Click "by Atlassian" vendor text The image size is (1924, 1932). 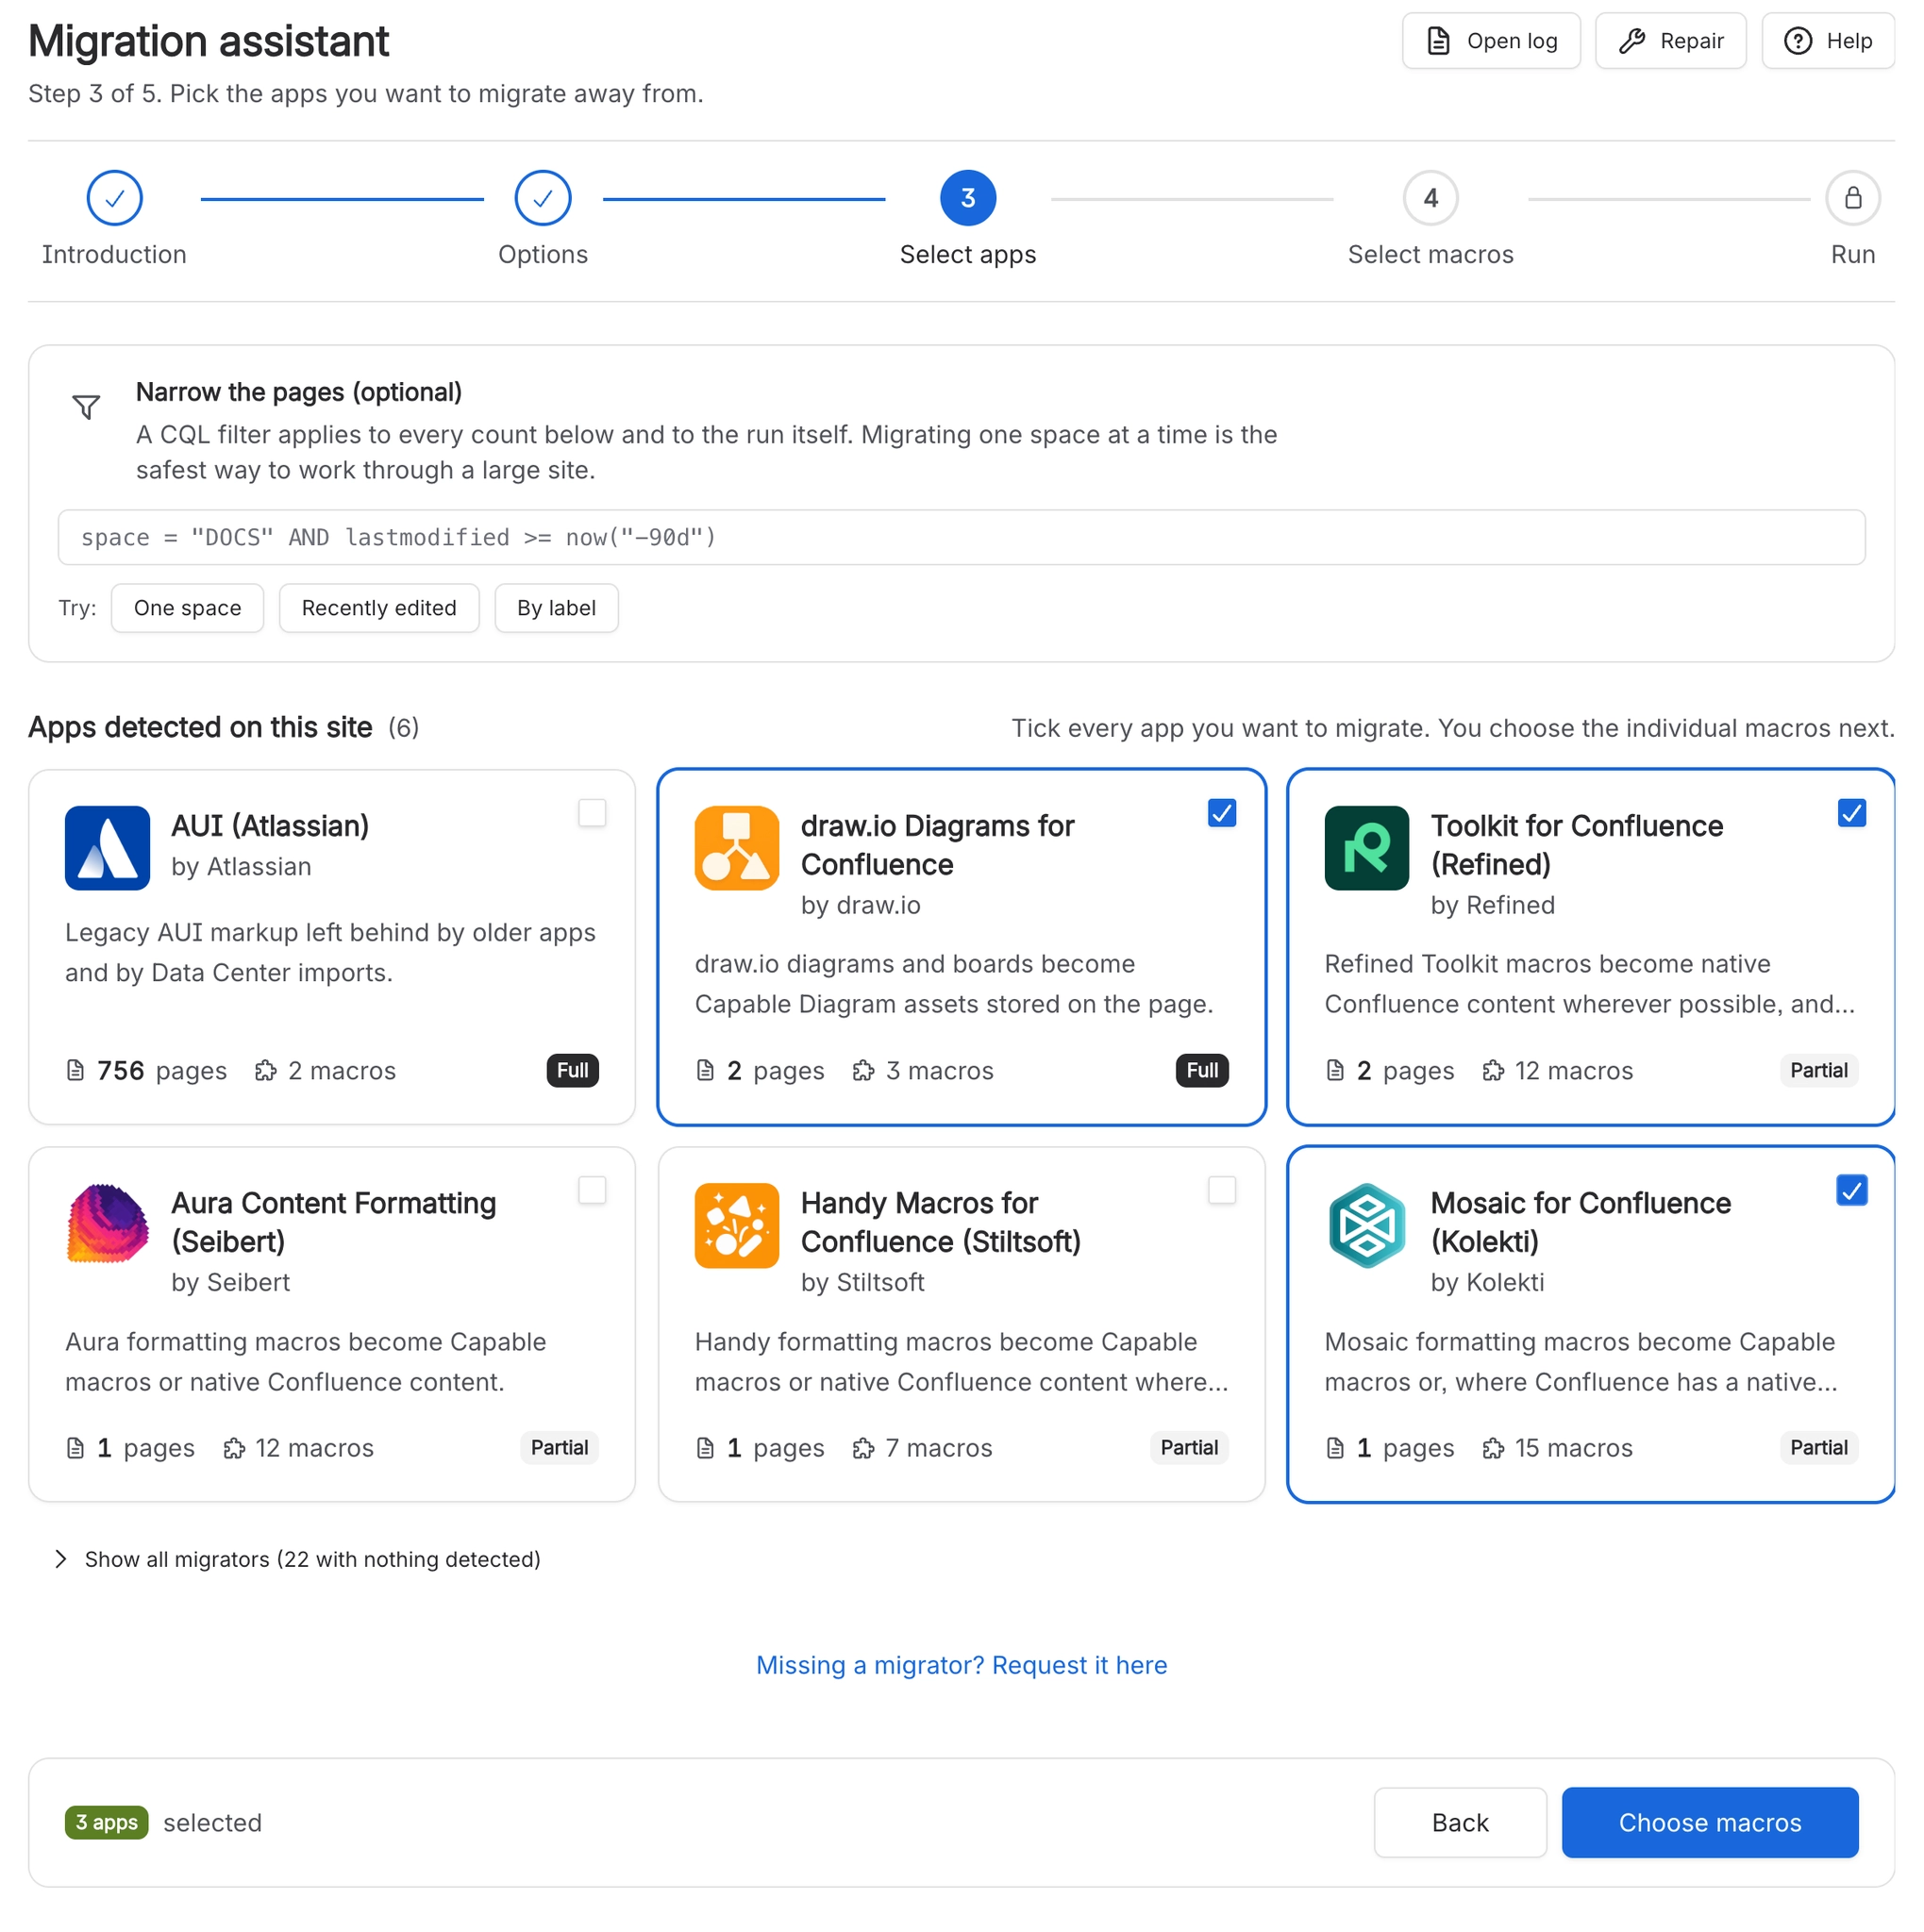[x=241, y=867]
